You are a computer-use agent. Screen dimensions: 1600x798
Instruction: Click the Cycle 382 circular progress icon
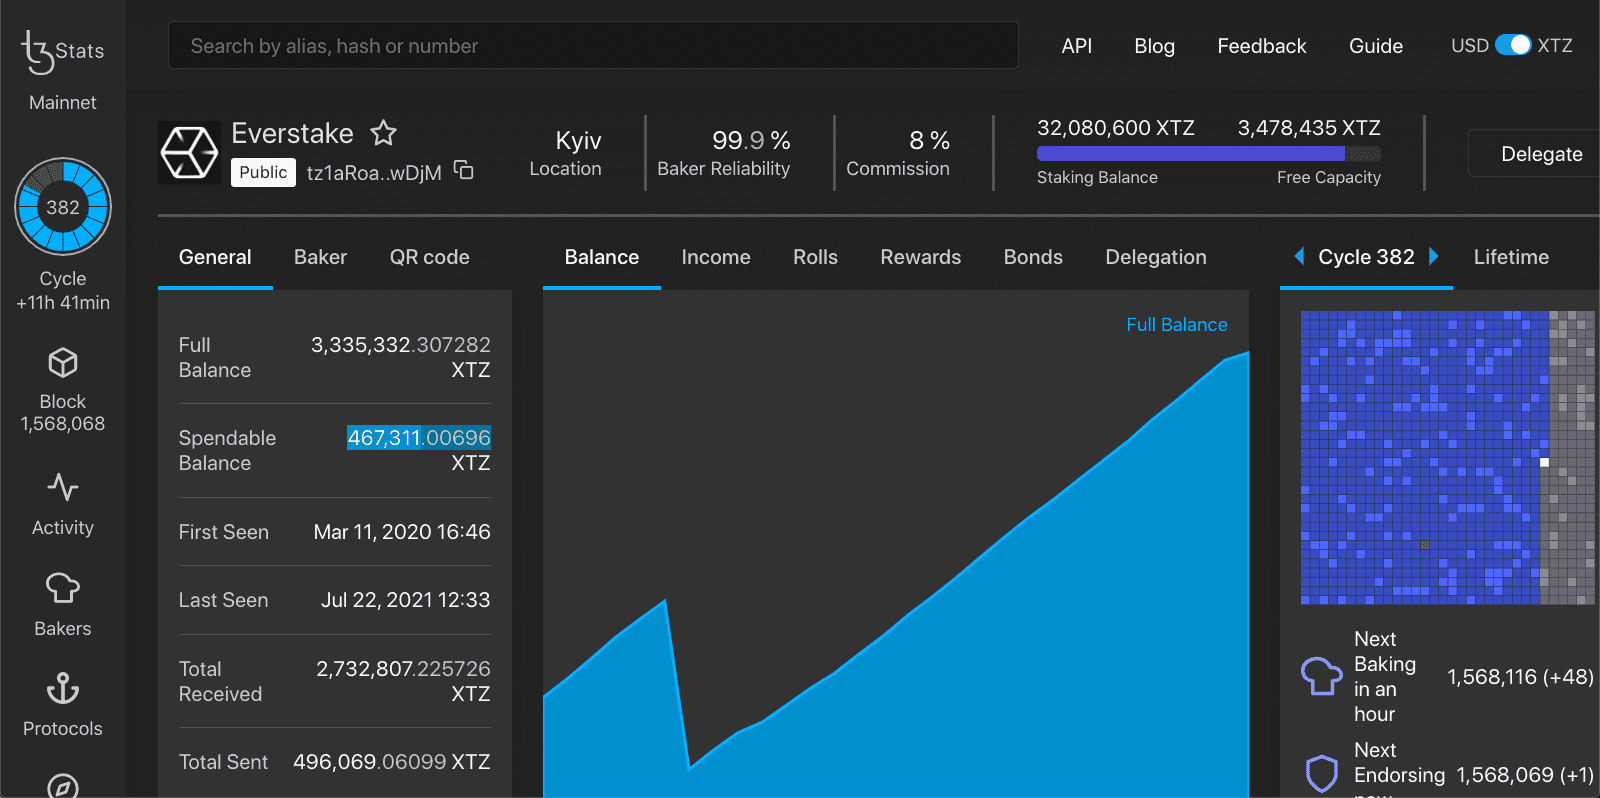(x=63, y=207)
